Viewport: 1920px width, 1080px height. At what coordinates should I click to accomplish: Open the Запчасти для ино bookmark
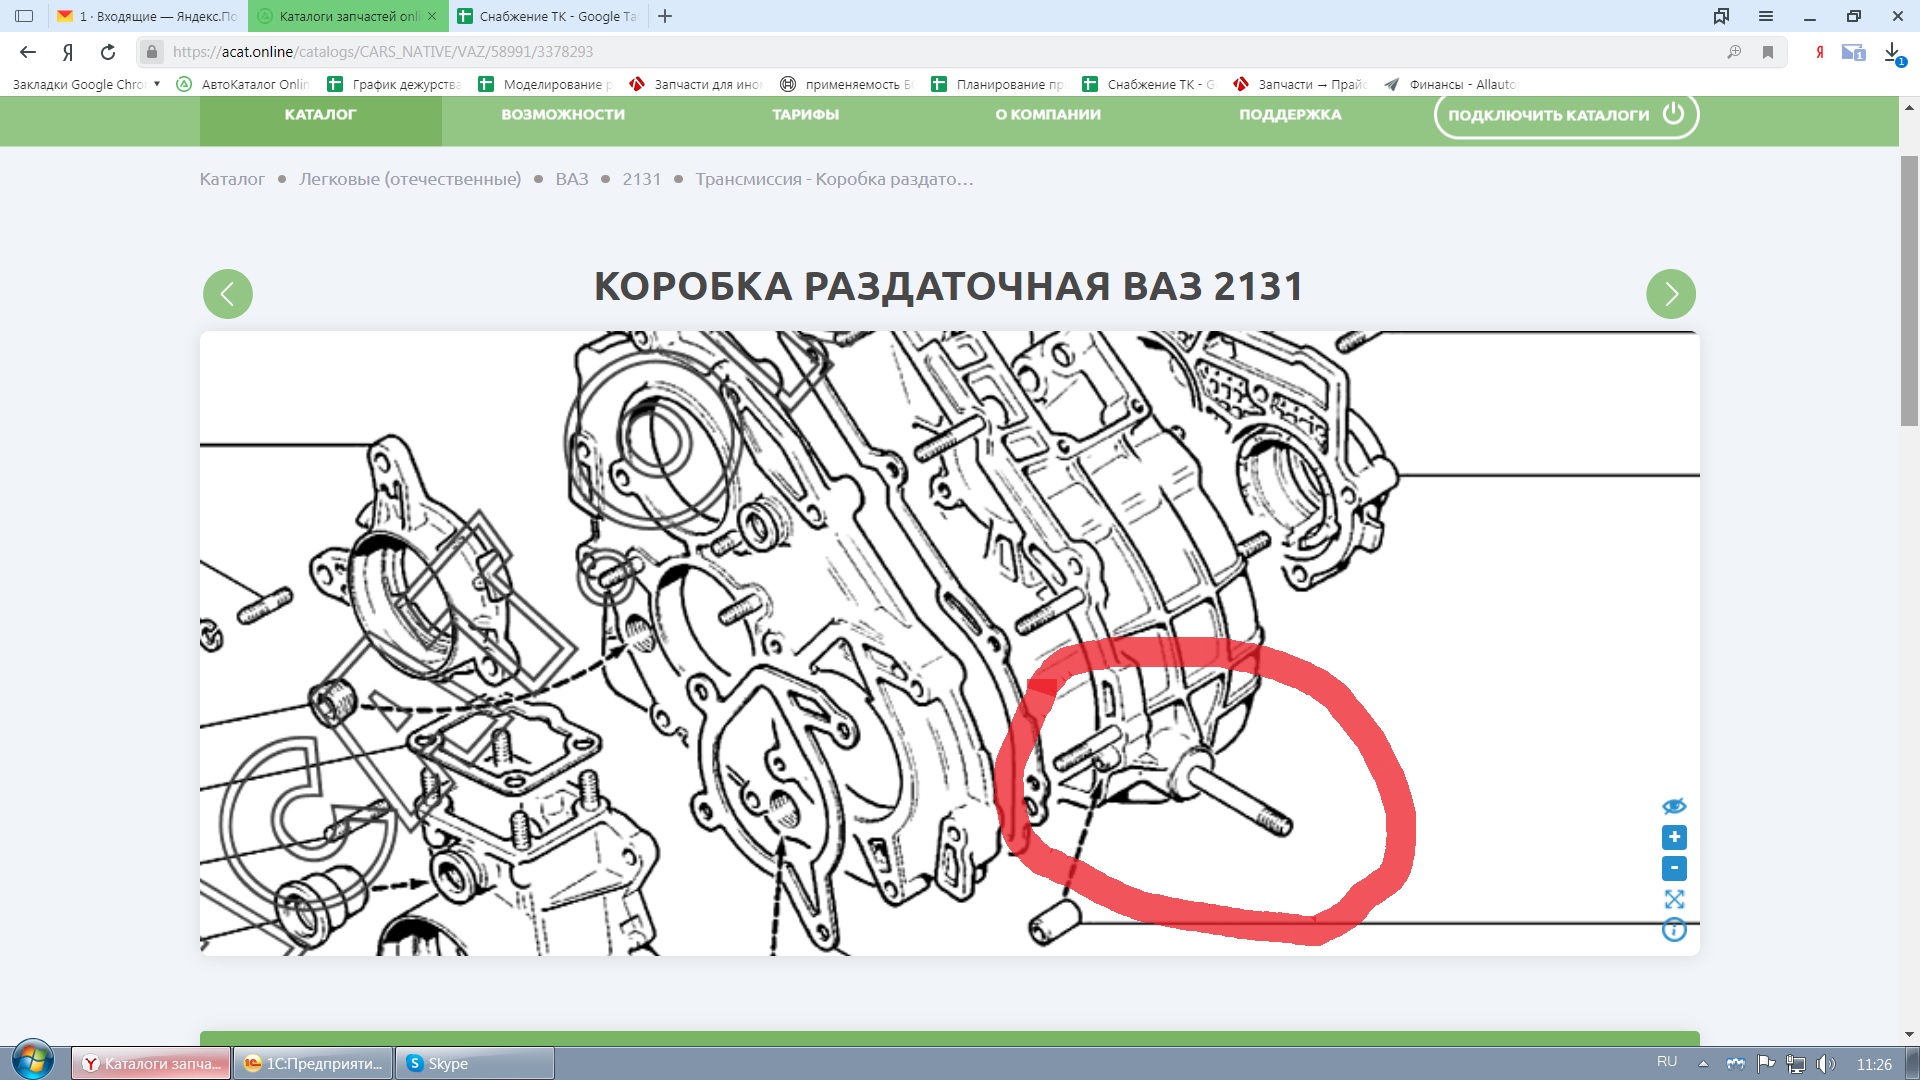point(696,84)
